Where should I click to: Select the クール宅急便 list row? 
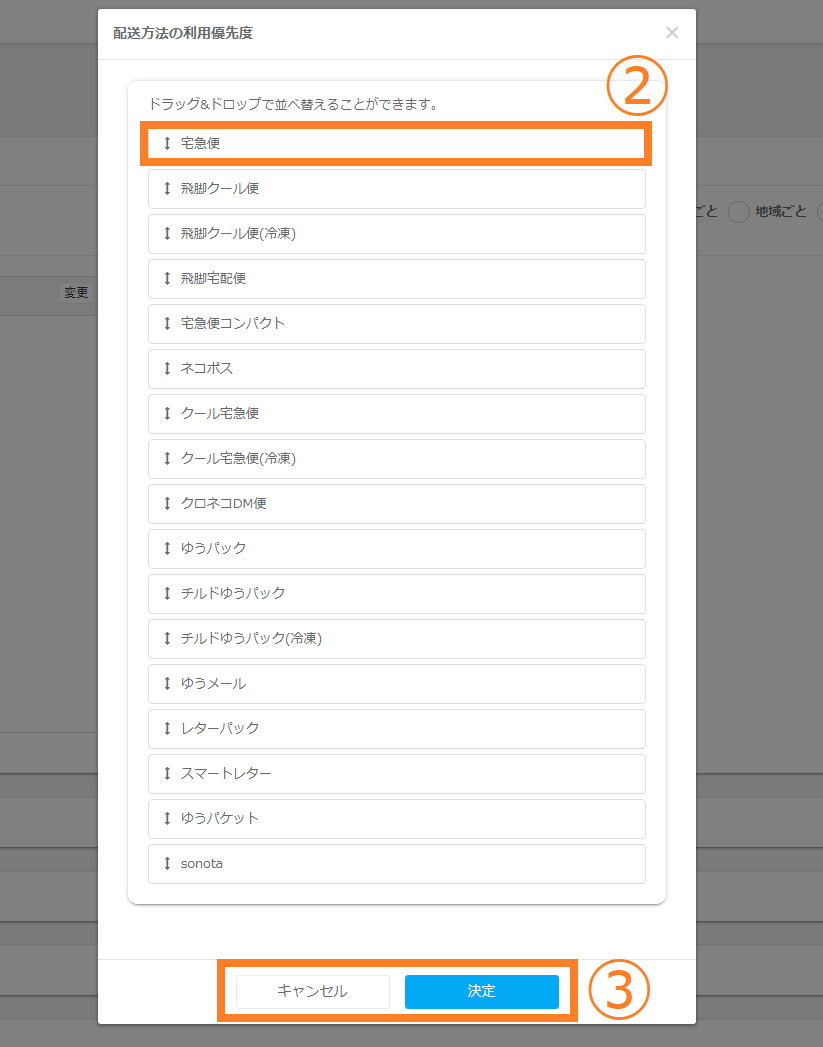pyautogui.click(x=396, y=413)
